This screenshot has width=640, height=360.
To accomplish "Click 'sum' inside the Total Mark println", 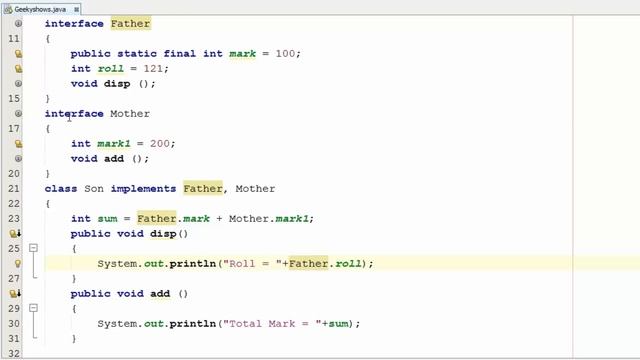I will point(338,324).
